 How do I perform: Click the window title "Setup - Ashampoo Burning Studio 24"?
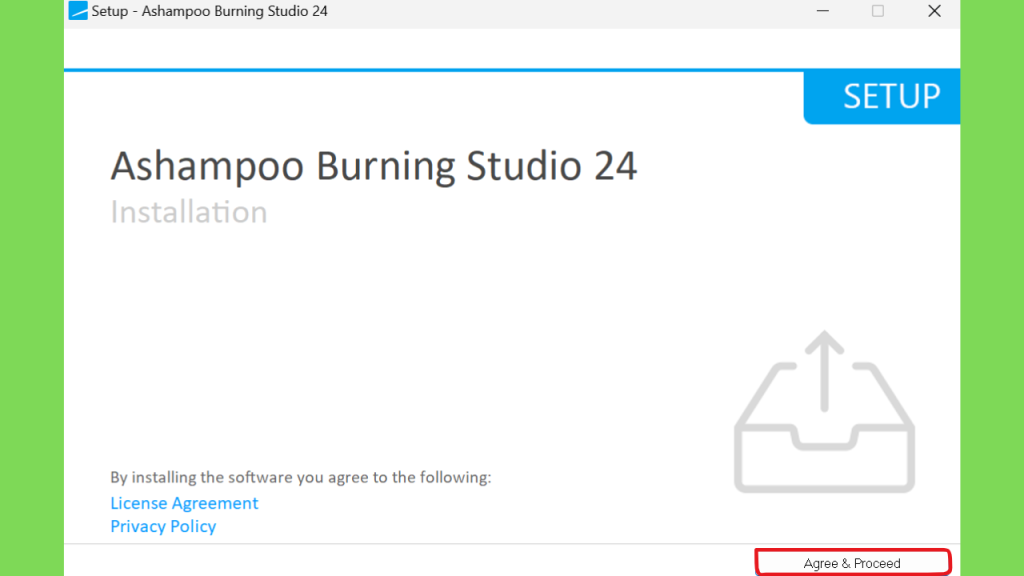(210, 11)
